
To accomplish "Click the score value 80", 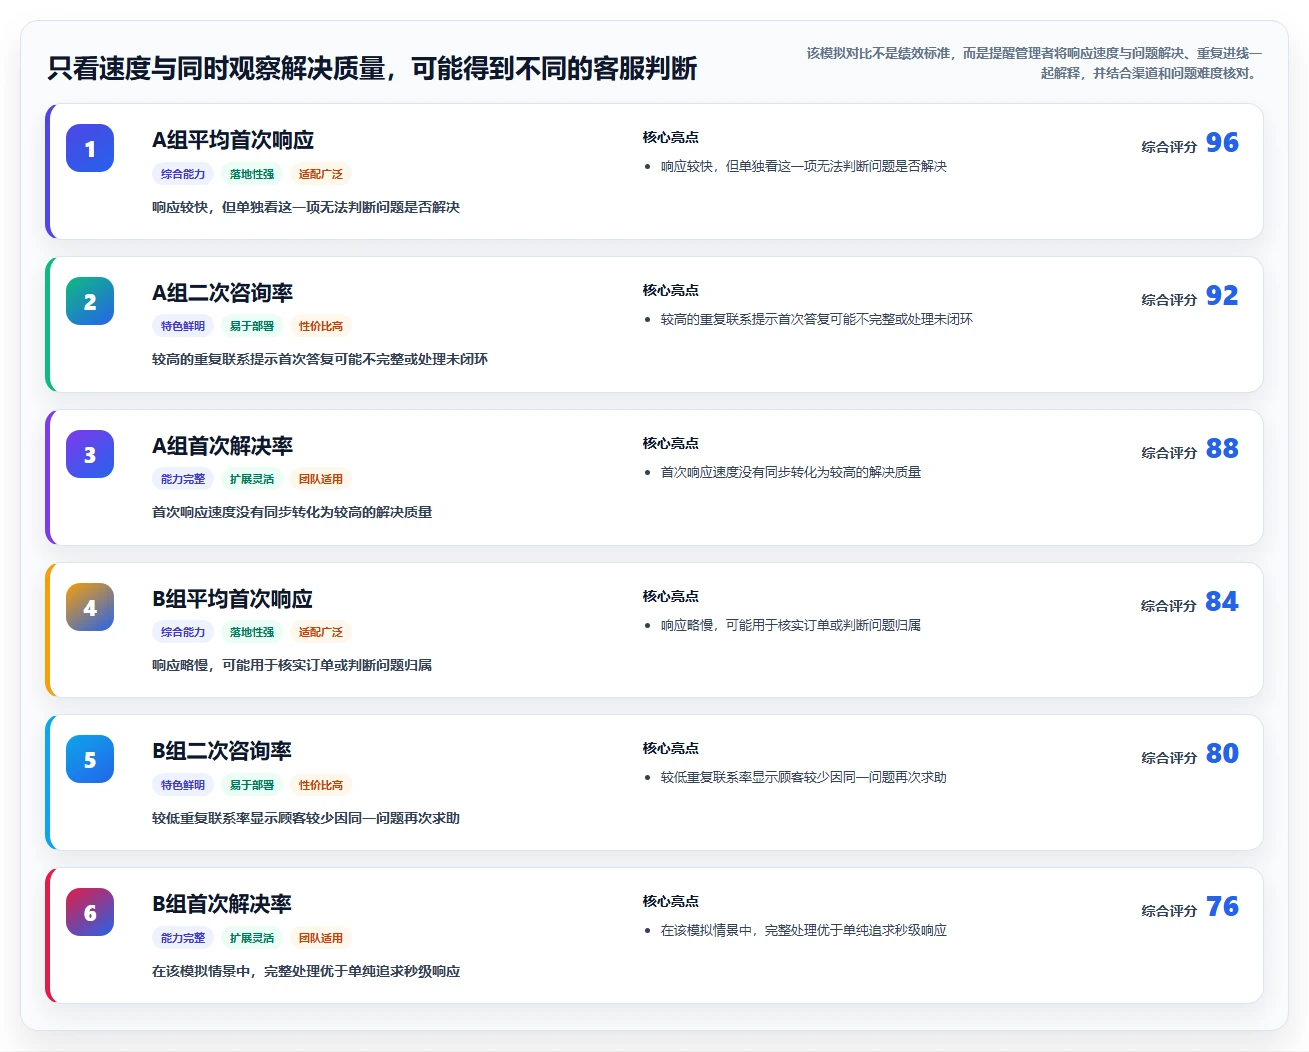I will [x=1222, y=754].
